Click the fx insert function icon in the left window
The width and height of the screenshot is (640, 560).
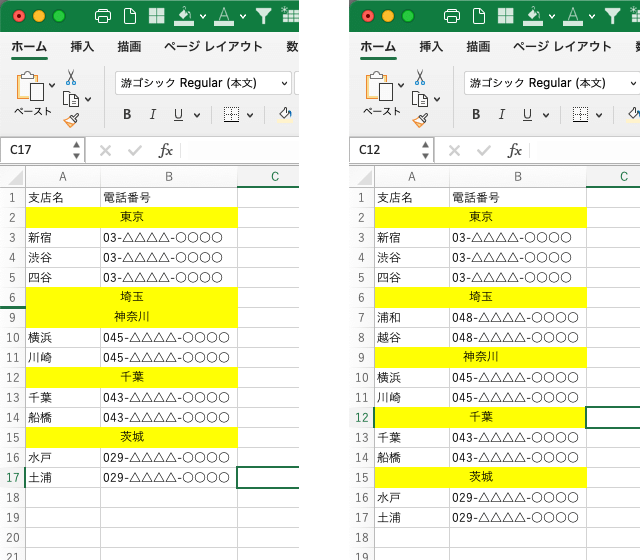tap(166, 150)
